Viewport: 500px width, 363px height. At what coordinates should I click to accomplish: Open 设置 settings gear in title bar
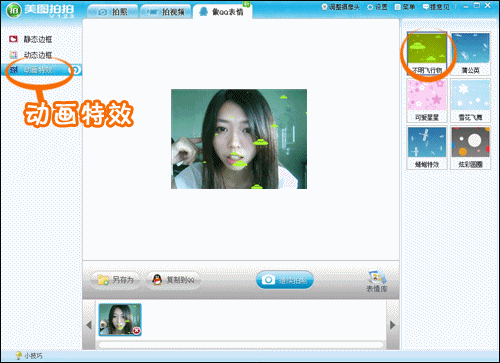377,7
